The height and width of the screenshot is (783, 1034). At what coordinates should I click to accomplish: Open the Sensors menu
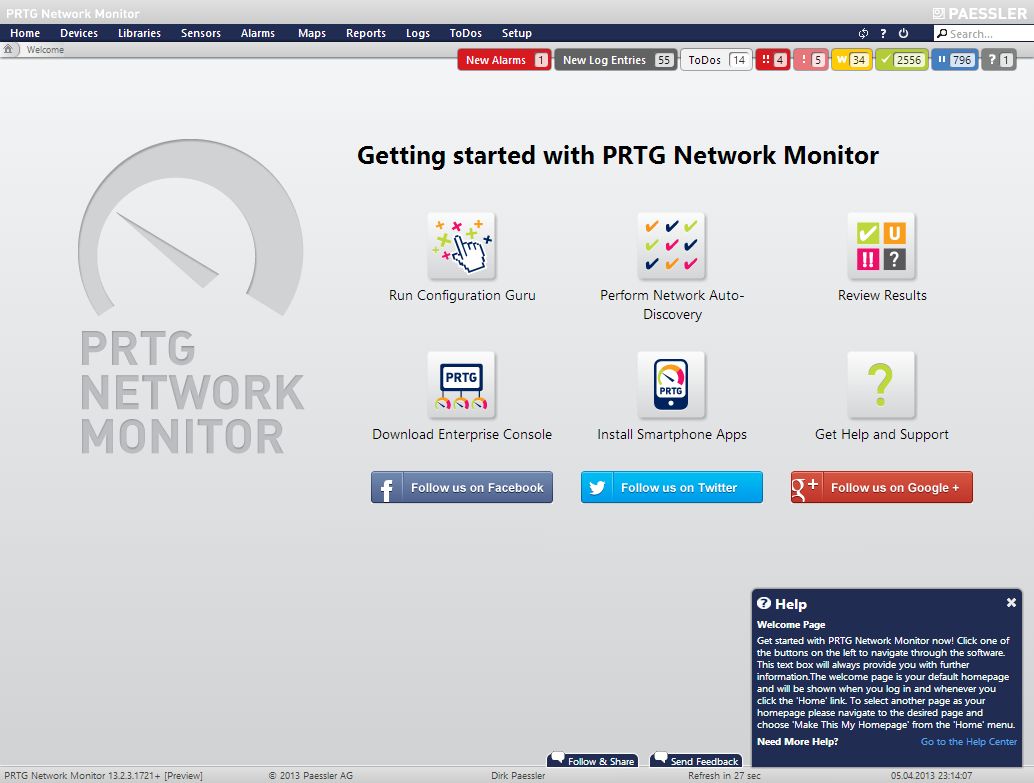point(200,33)
